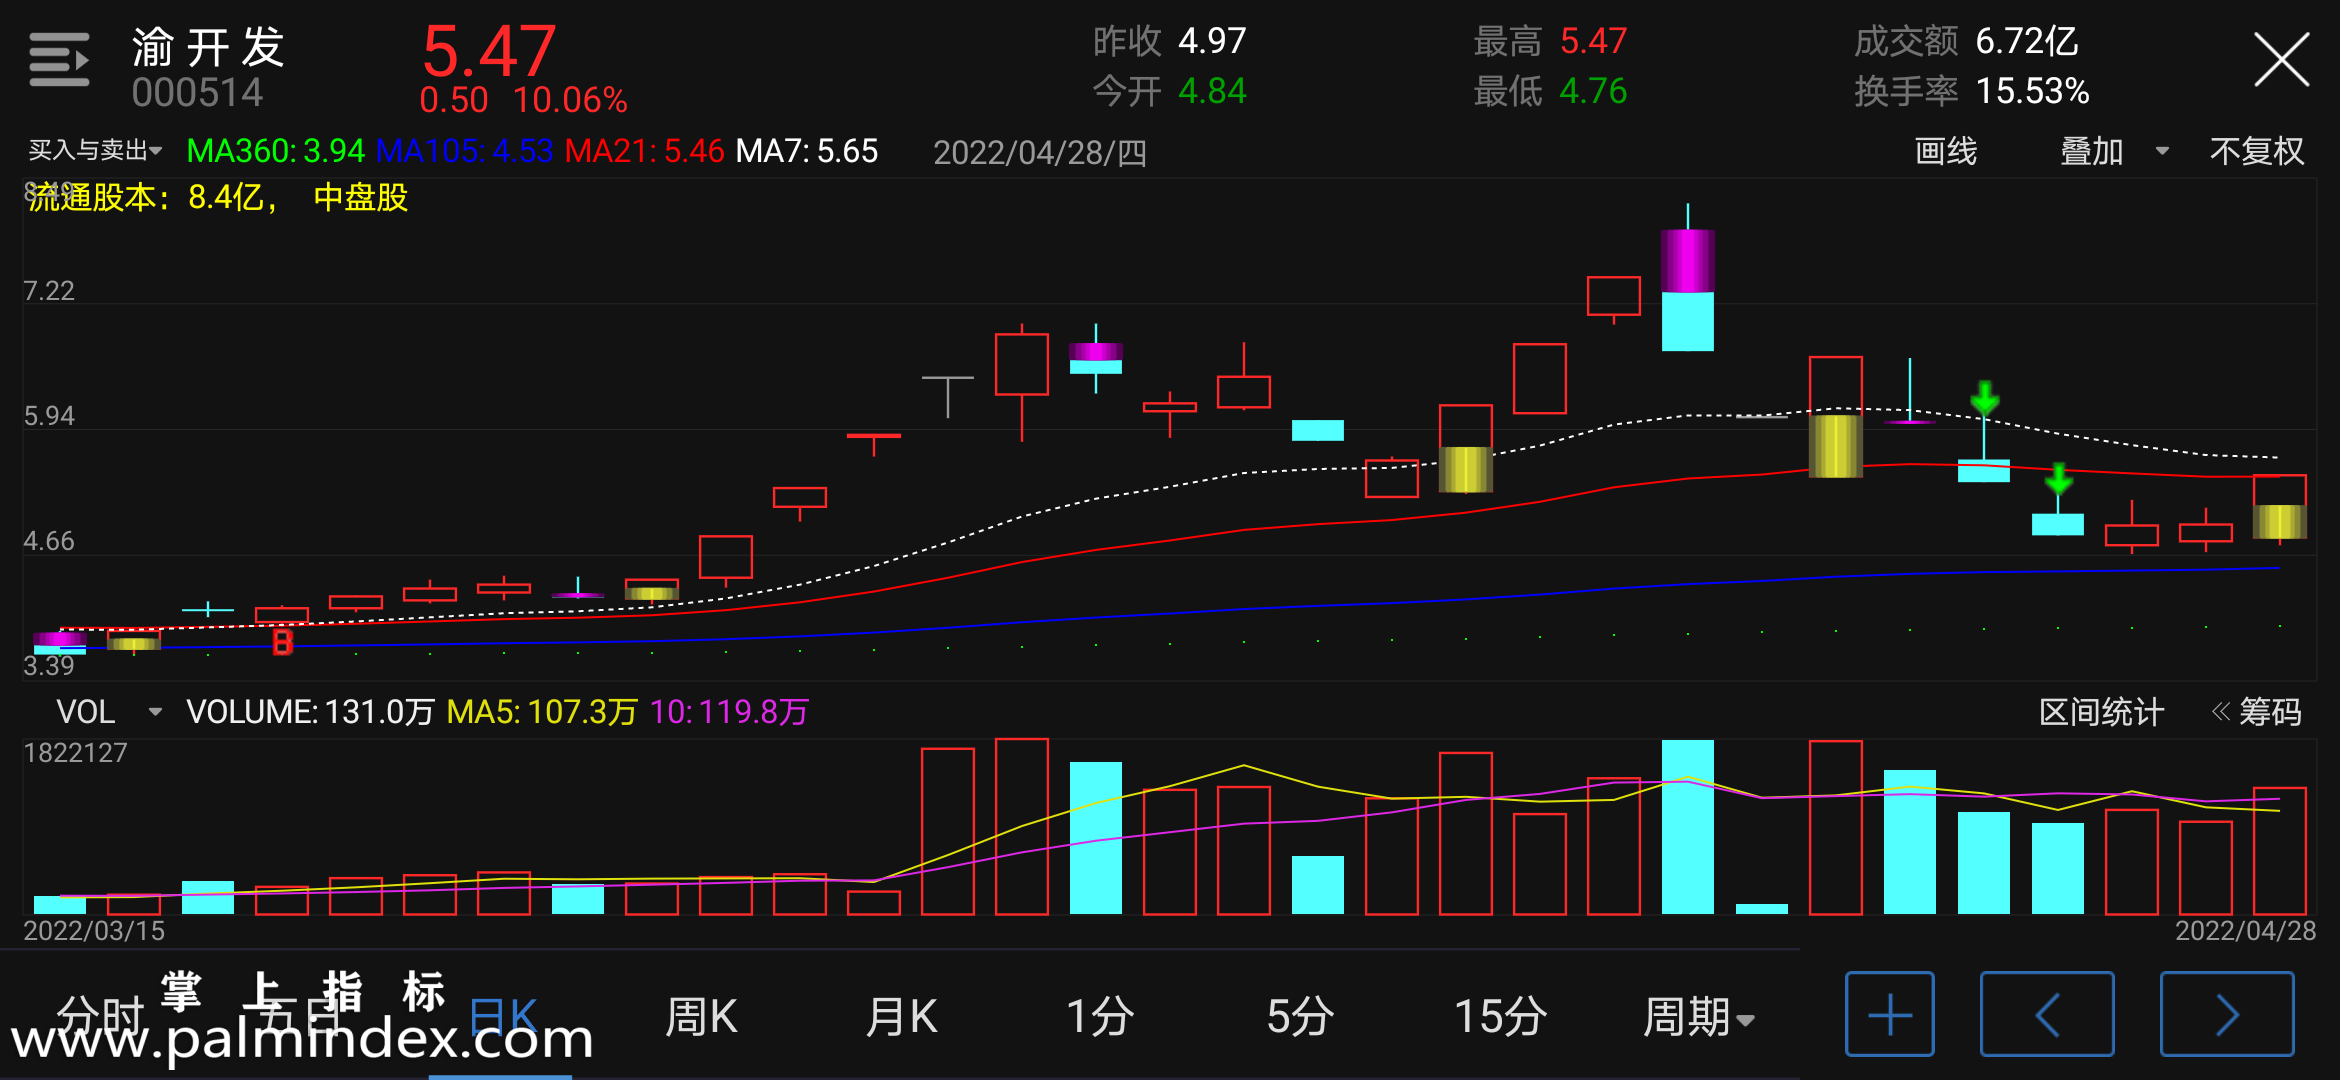Switch to the 5分 tab

[1300, 1017]
